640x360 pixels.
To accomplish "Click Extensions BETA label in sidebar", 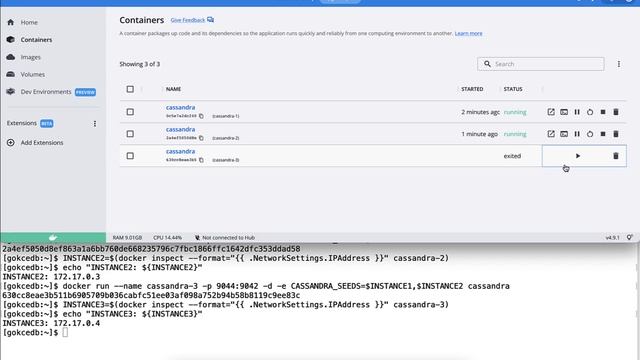I will tap(30, 123).
